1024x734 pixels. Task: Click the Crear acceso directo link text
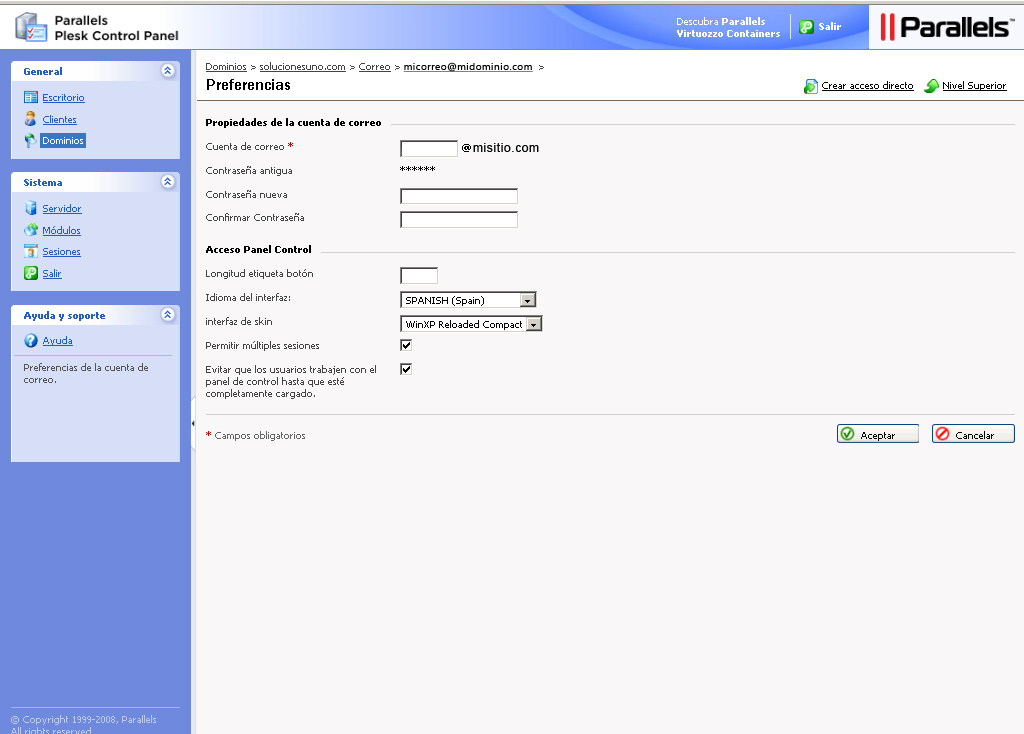[x=867, y=86]
